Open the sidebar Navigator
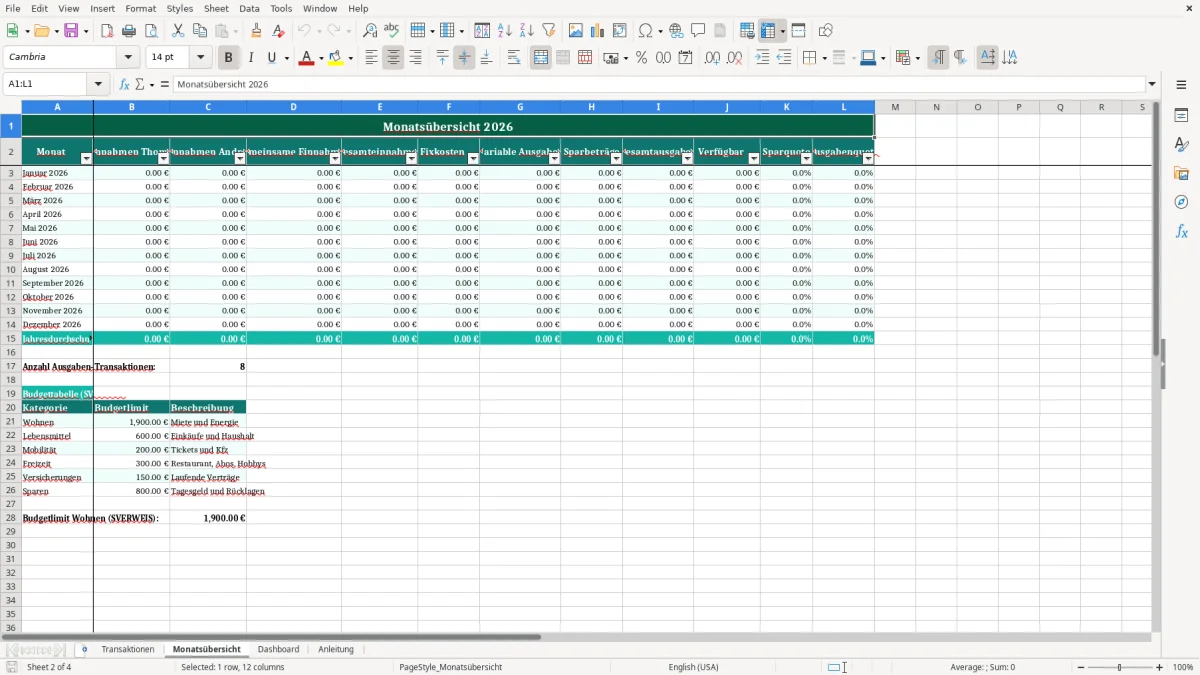The image size is (1200, 675). (1181, 203)
